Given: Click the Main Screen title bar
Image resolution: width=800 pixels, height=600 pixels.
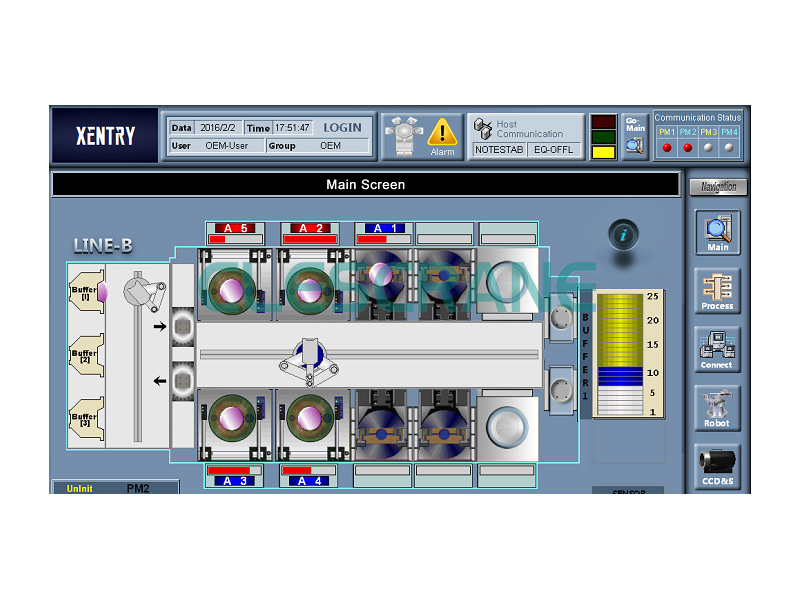Looking at the screenshot, I should pyautogui.click(x=366, y=185).
